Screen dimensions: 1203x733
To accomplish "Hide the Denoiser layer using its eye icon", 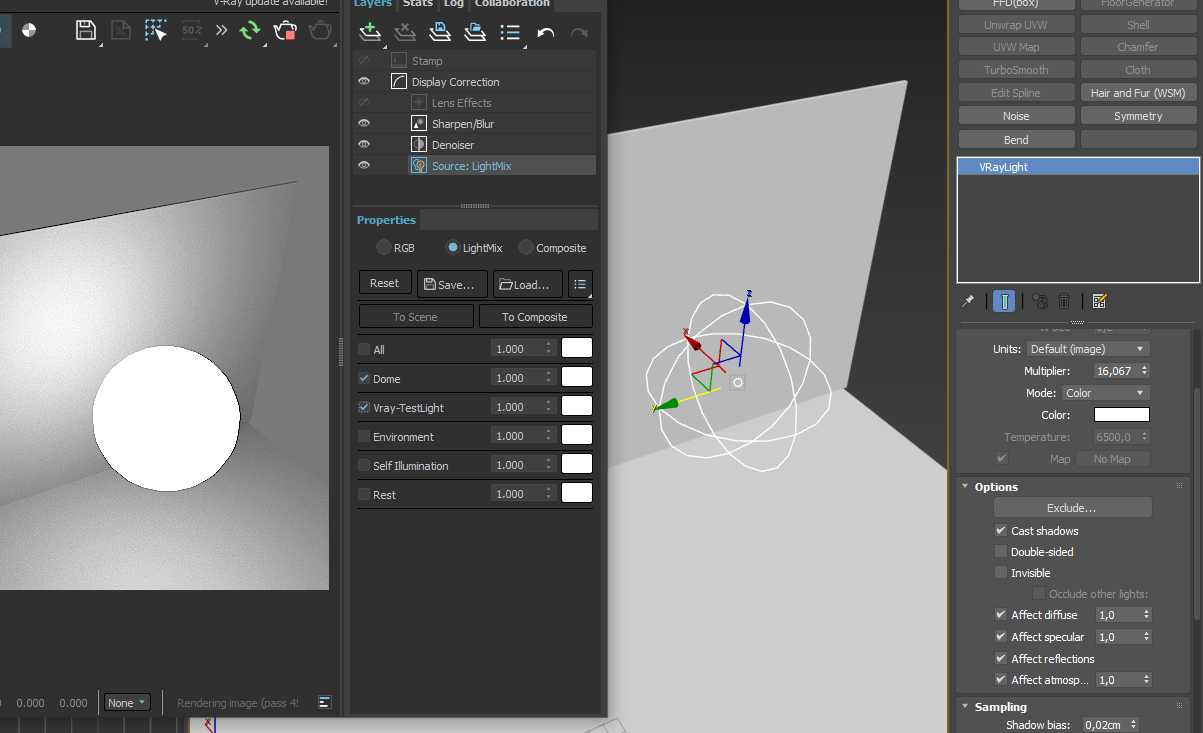I will [x=364, y=145].
